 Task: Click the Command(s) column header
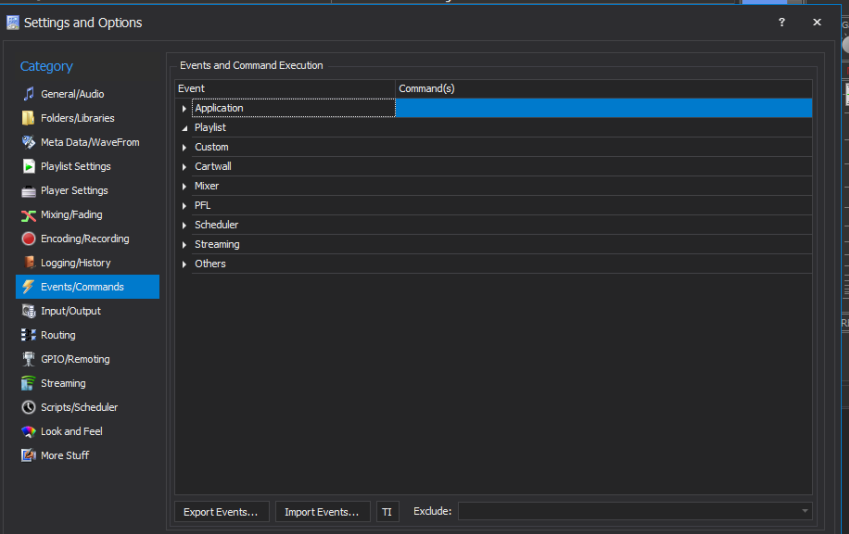coord(604,88)
